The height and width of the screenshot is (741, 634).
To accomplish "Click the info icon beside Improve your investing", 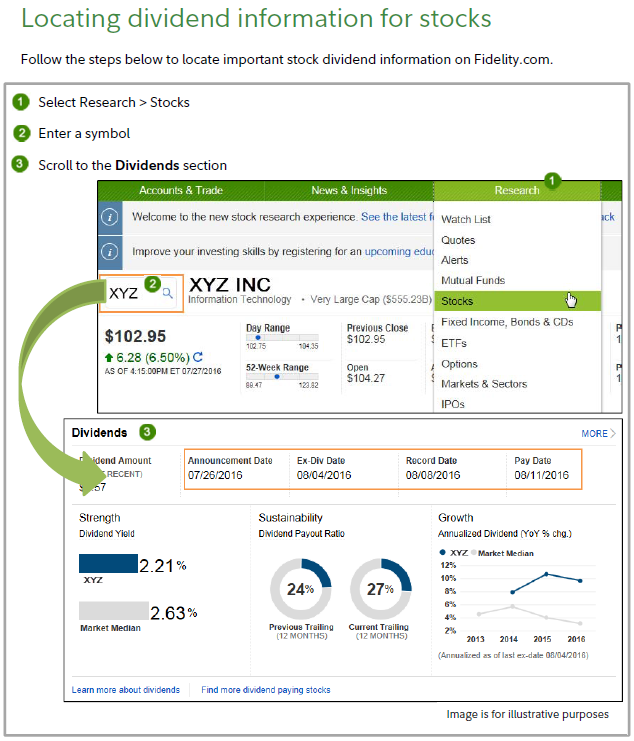I will 111,251.
